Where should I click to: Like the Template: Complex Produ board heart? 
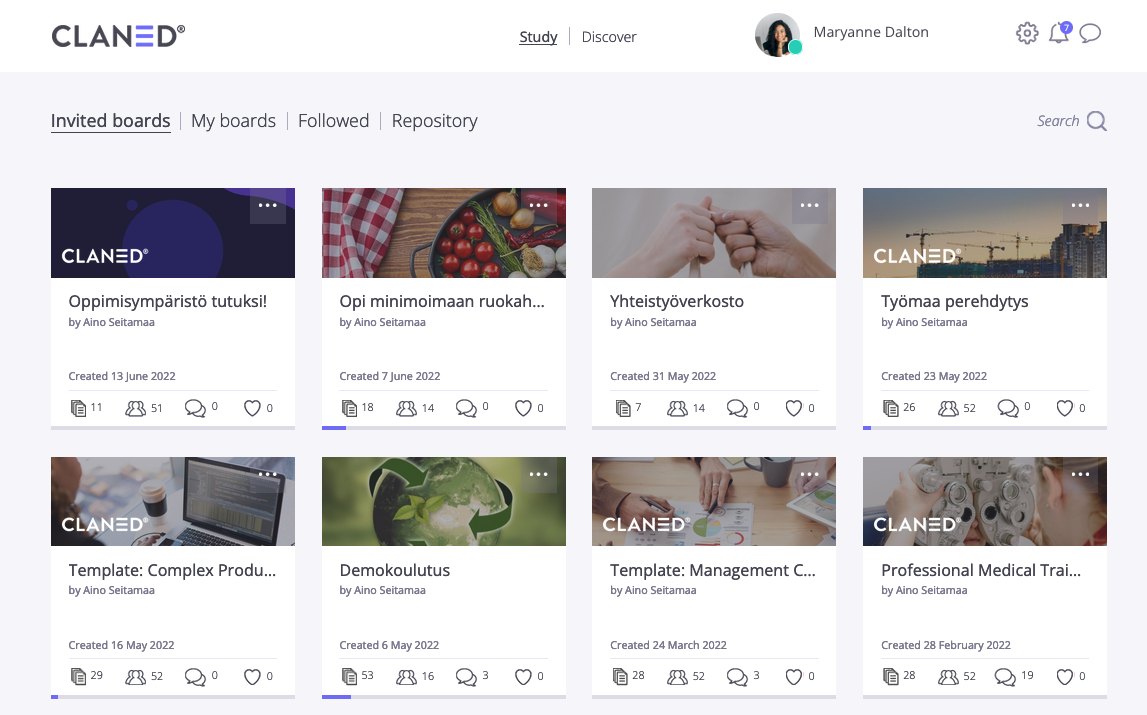click(x=252, y=676)
